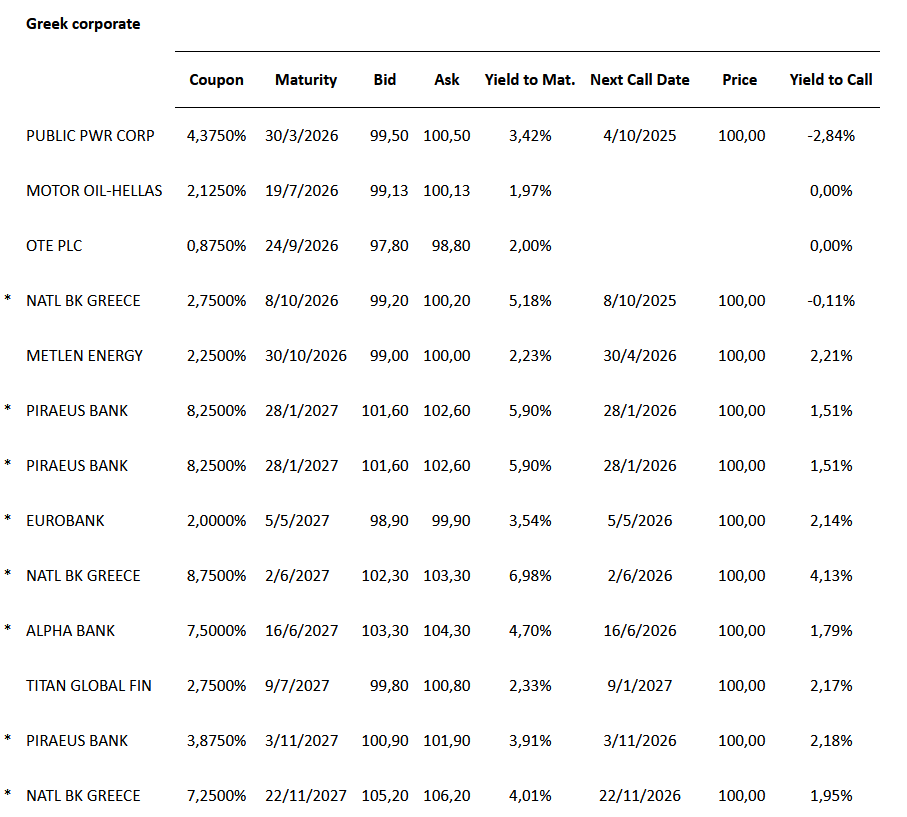
Task: Select the OTE PLC bond name
Action: (x=54, y=246)
